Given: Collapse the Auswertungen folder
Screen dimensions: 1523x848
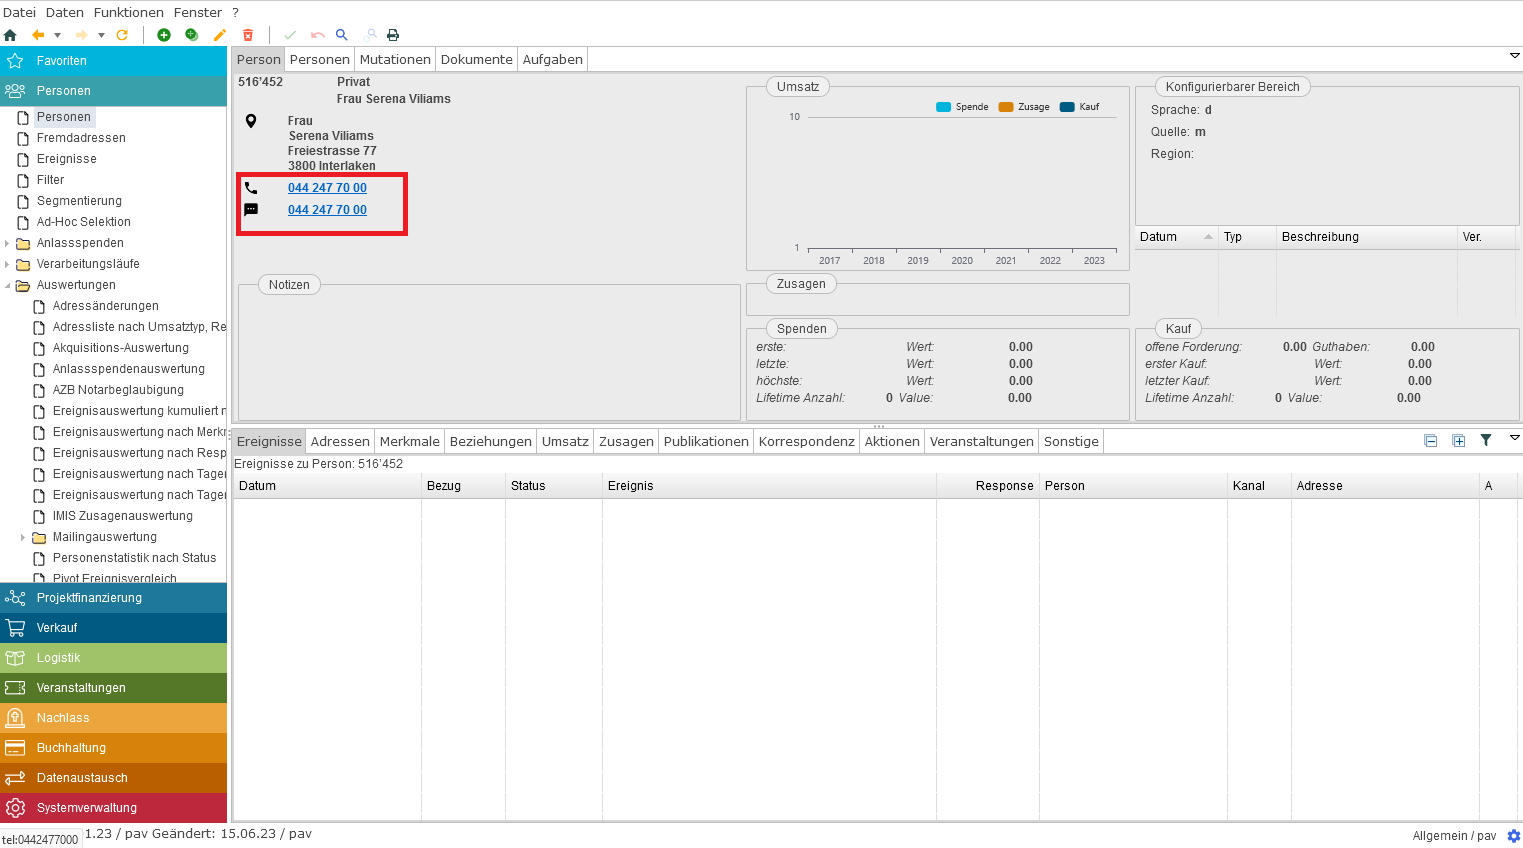Looking at the screenshot, I should (x=8, y=285).
